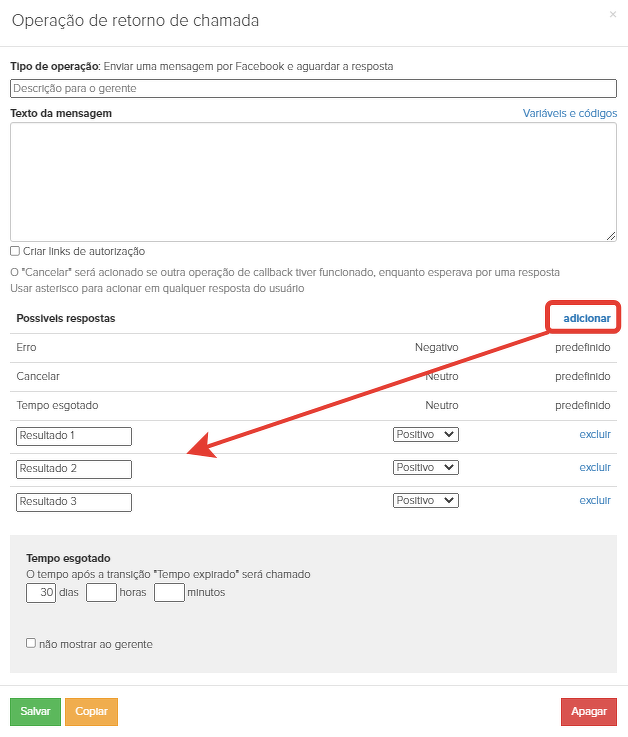Click inside the message text area

point(313,182)
